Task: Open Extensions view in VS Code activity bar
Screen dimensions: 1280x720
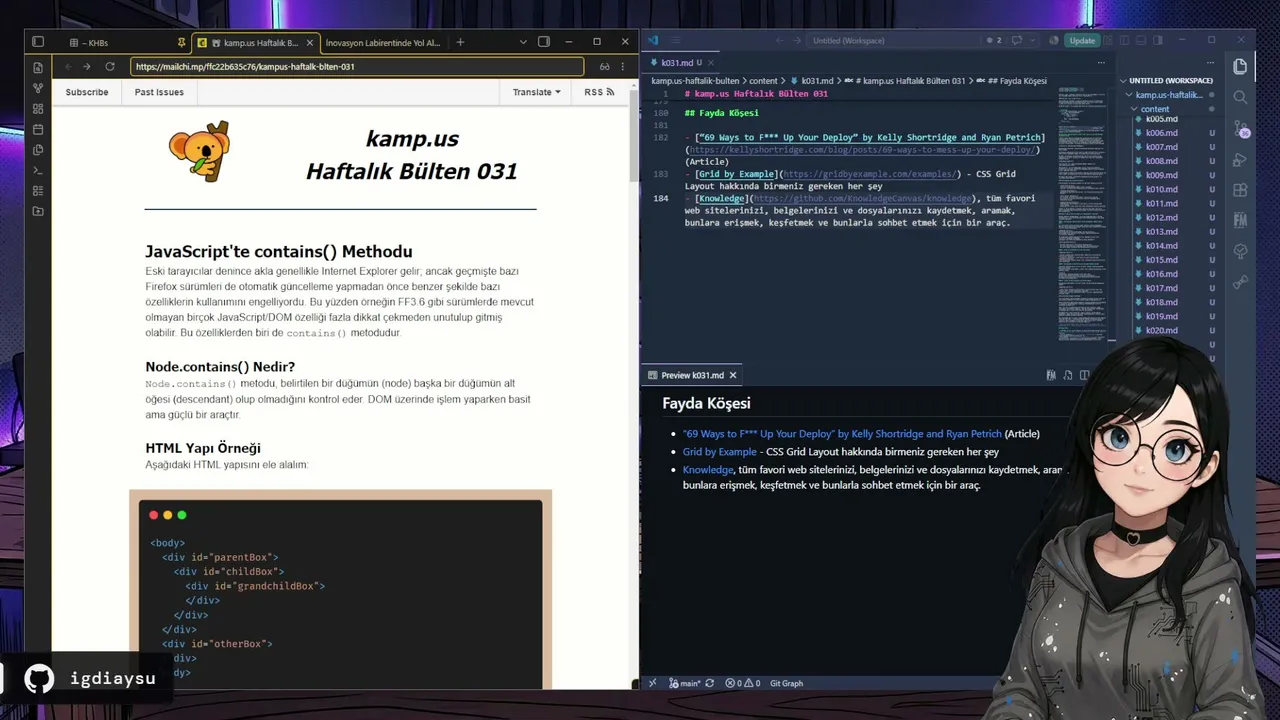Action: [1240, 190]
